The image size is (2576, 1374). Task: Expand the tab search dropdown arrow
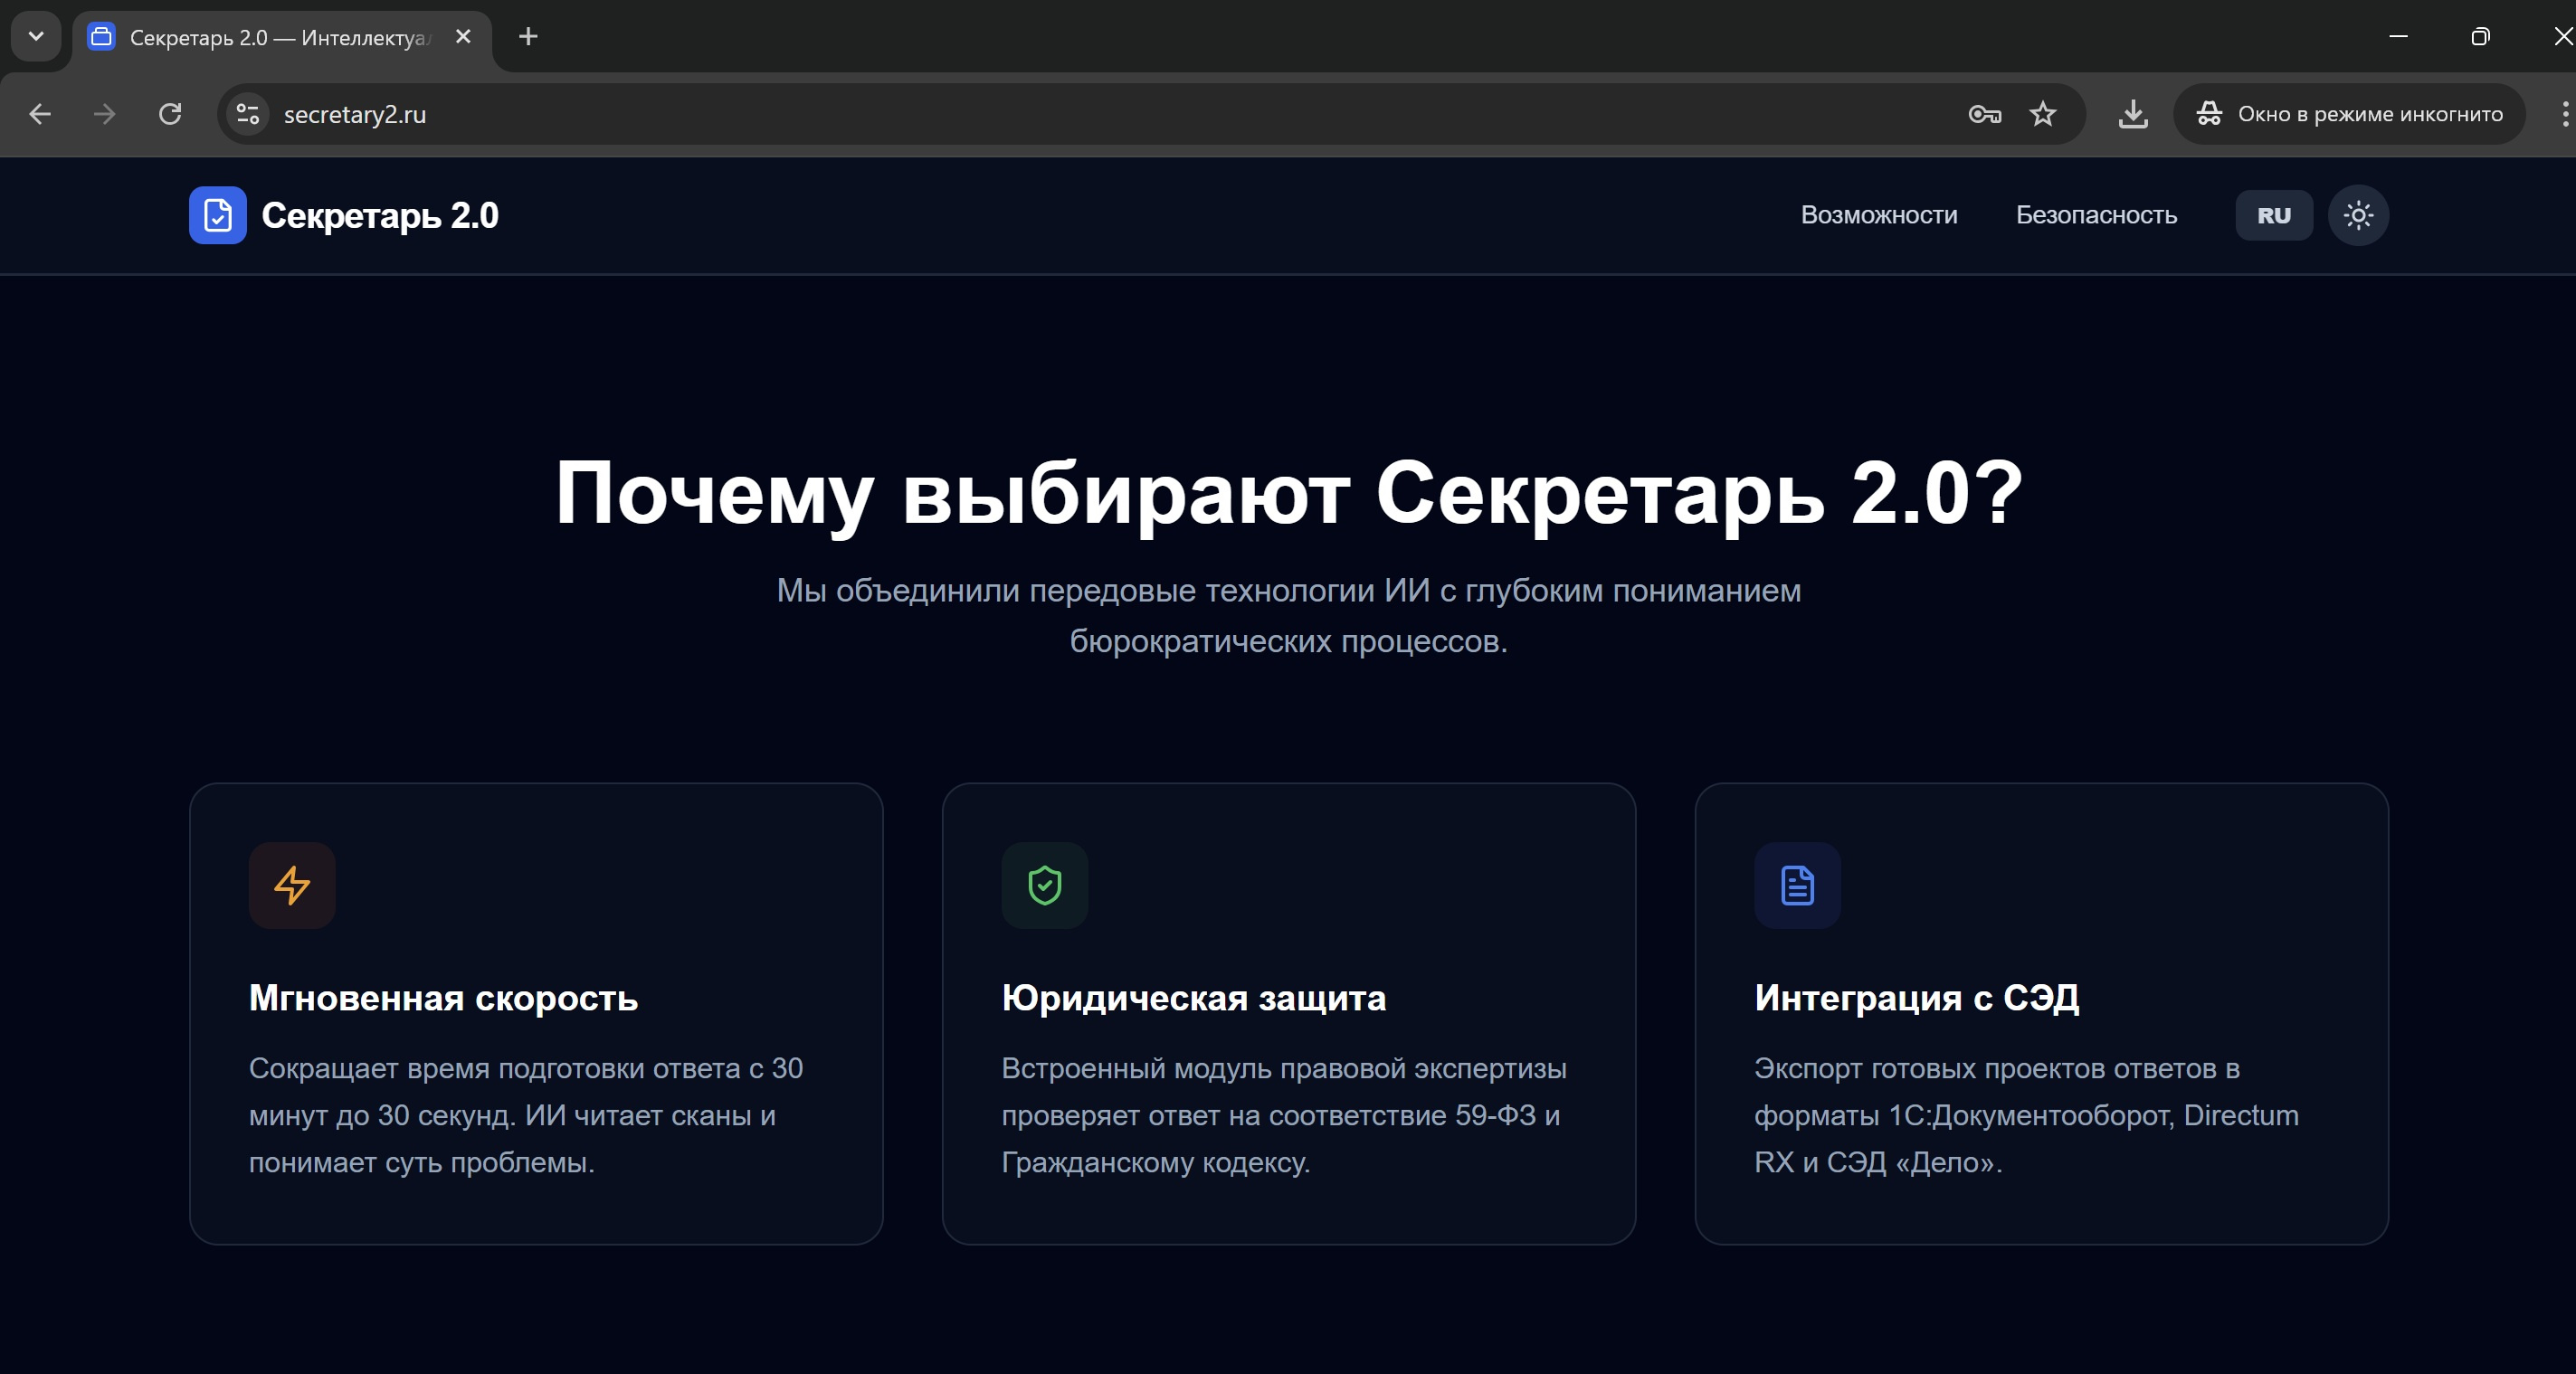pyautogui.click(x=36, y=37)
